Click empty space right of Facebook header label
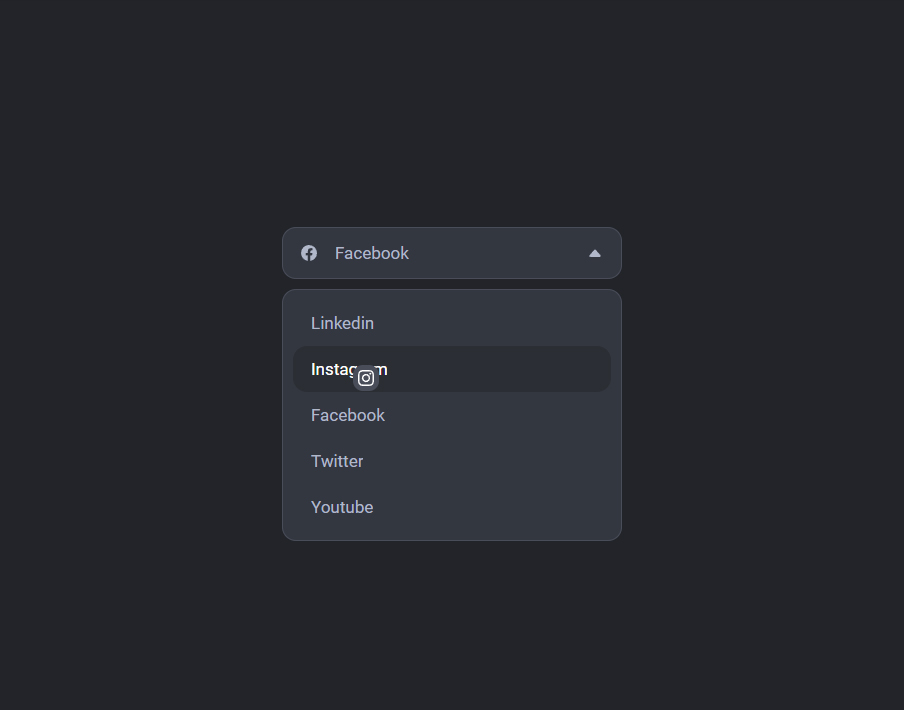The image size is (904, 710). (496, 253)
